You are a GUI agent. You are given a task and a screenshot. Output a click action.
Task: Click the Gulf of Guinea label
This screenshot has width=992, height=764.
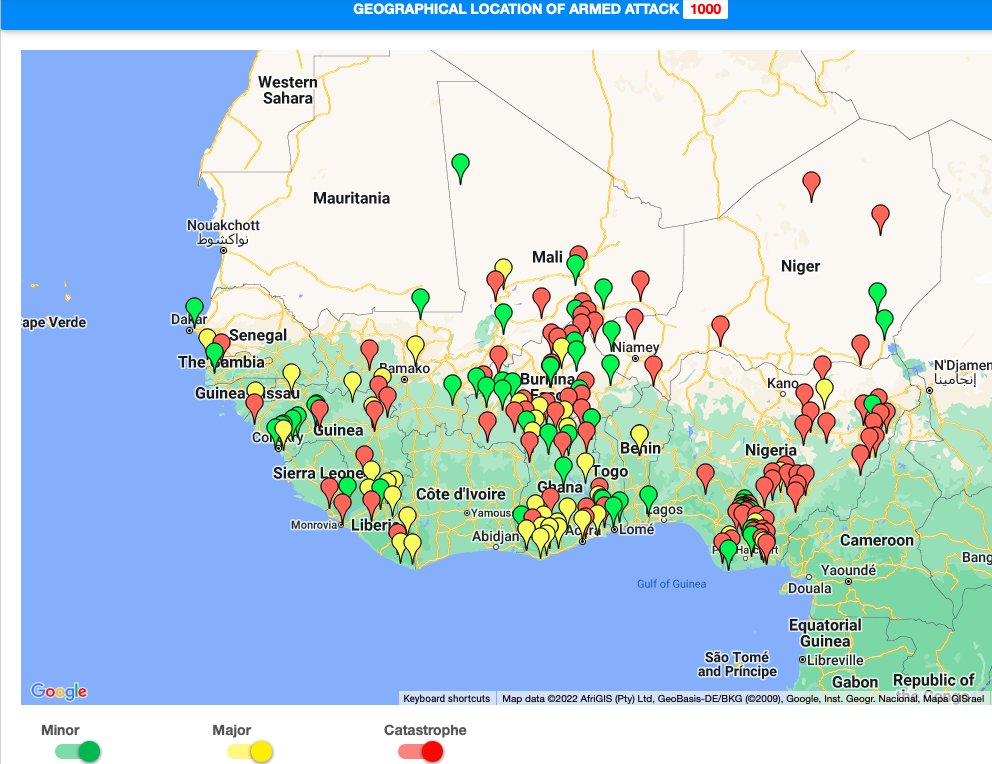[x=671, y=584]
